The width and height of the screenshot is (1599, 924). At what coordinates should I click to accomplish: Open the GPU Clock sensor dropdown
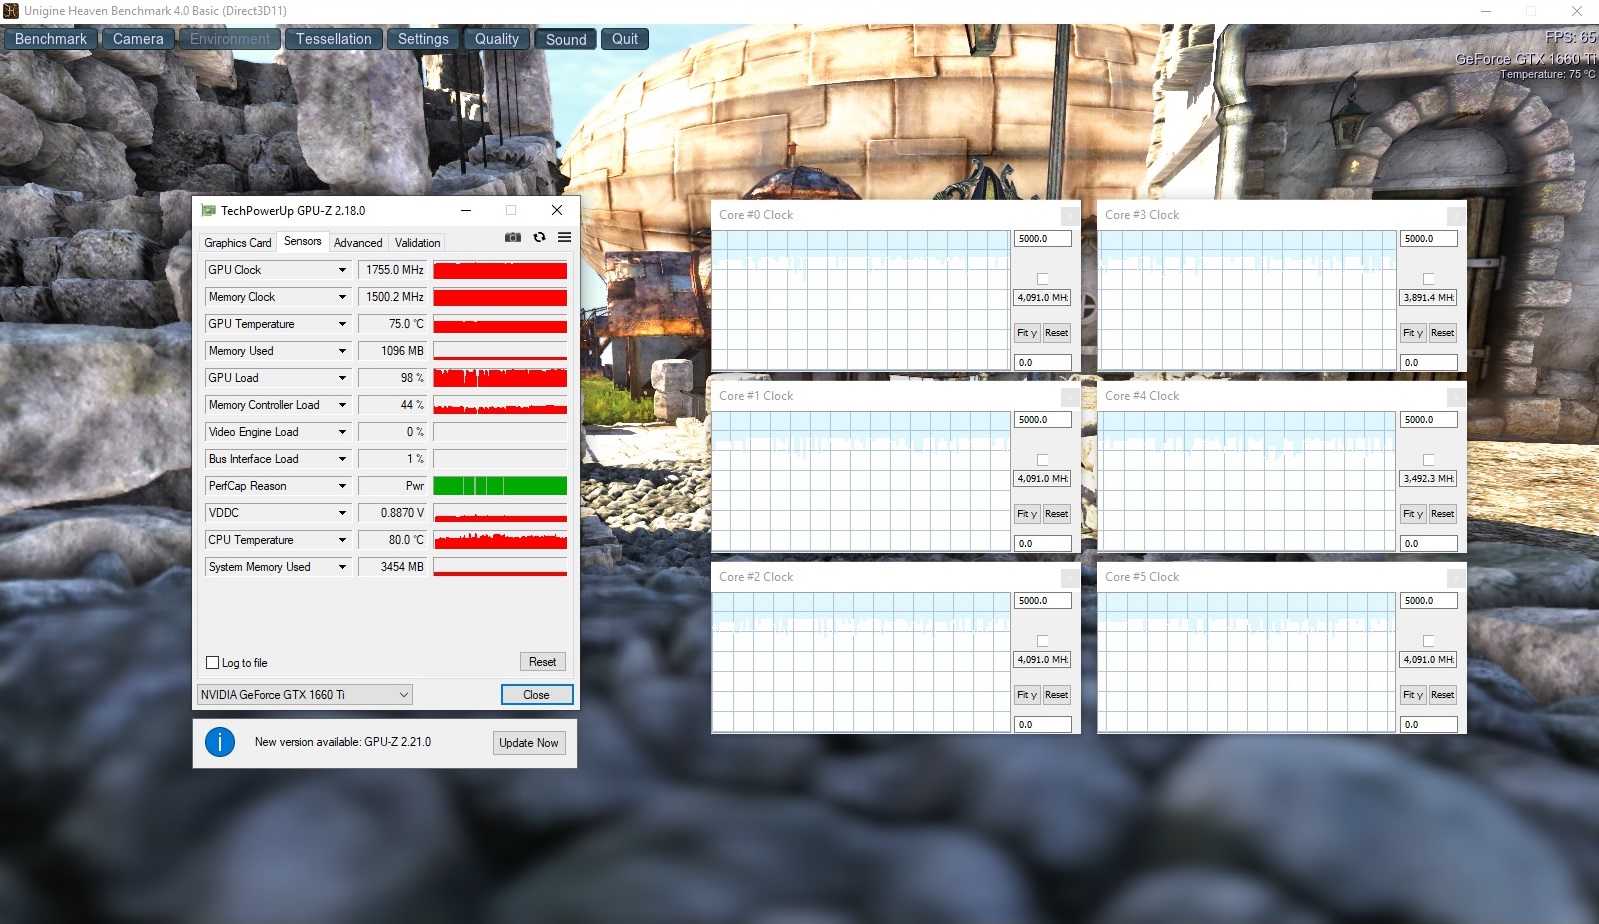pos(342,270)
